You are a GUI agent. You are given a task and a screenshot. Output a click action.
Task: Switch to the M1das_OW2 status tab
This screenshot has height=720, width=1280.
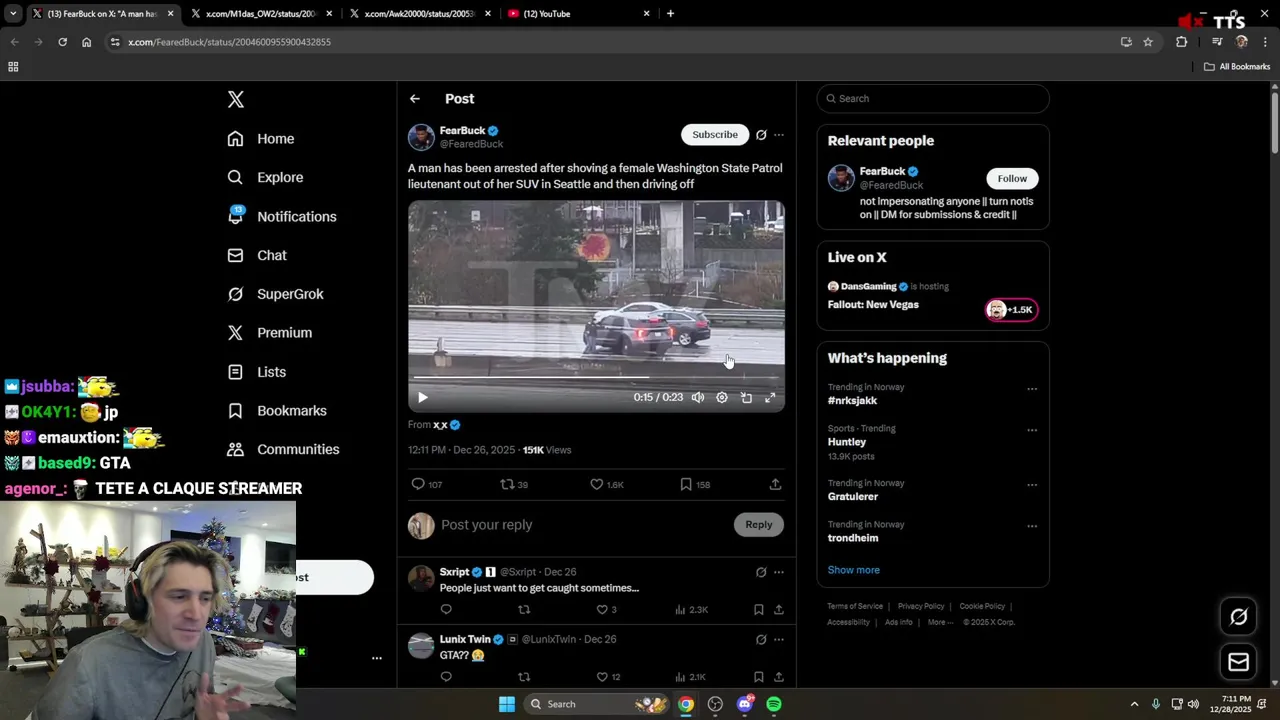tap(262, 14)
